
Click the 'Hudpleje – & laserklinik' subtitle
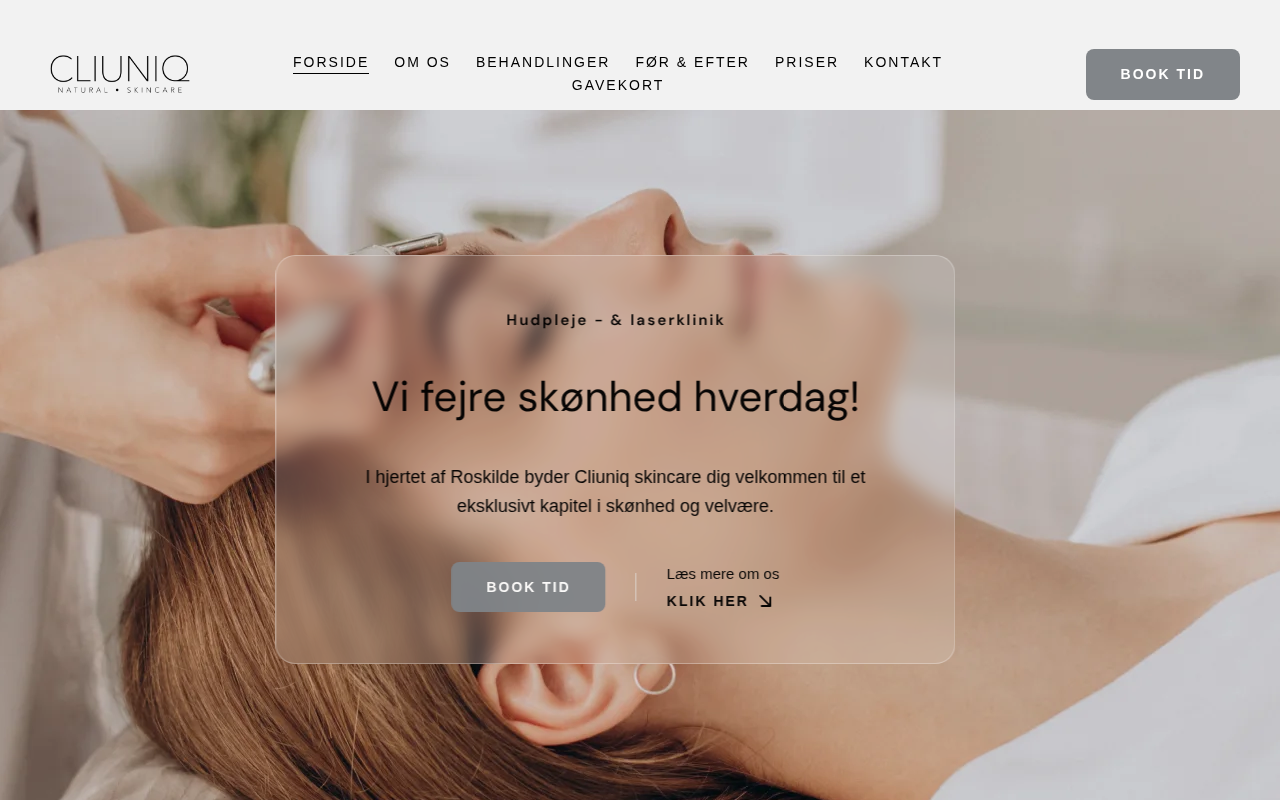[x=615, y=320]
